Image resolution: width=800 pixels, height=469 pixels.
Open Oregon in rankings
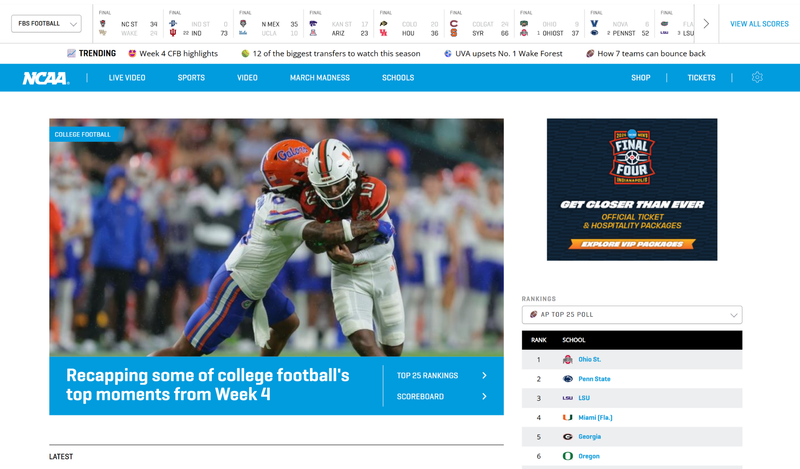pyautogui.click(x=589, y=456)
